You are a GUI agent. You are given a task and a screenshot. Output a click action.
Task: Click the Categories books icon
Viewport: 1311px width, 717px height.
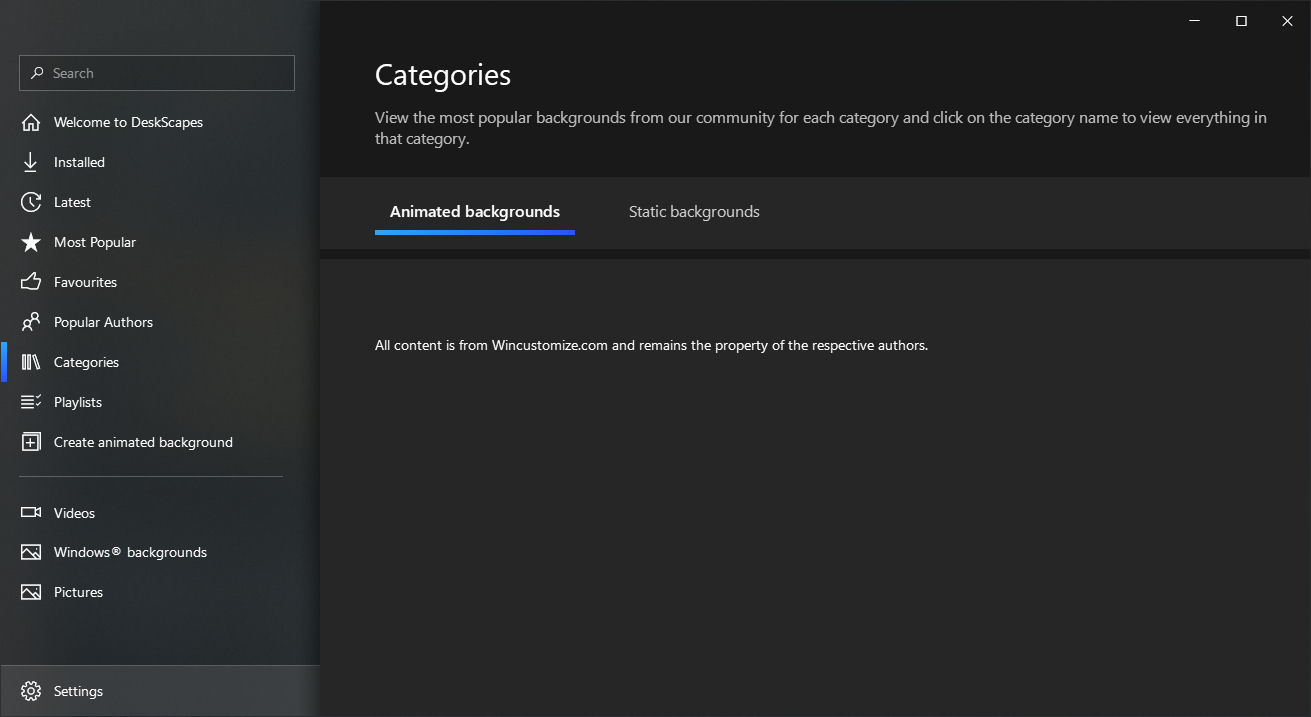click(x=31, y=362)
